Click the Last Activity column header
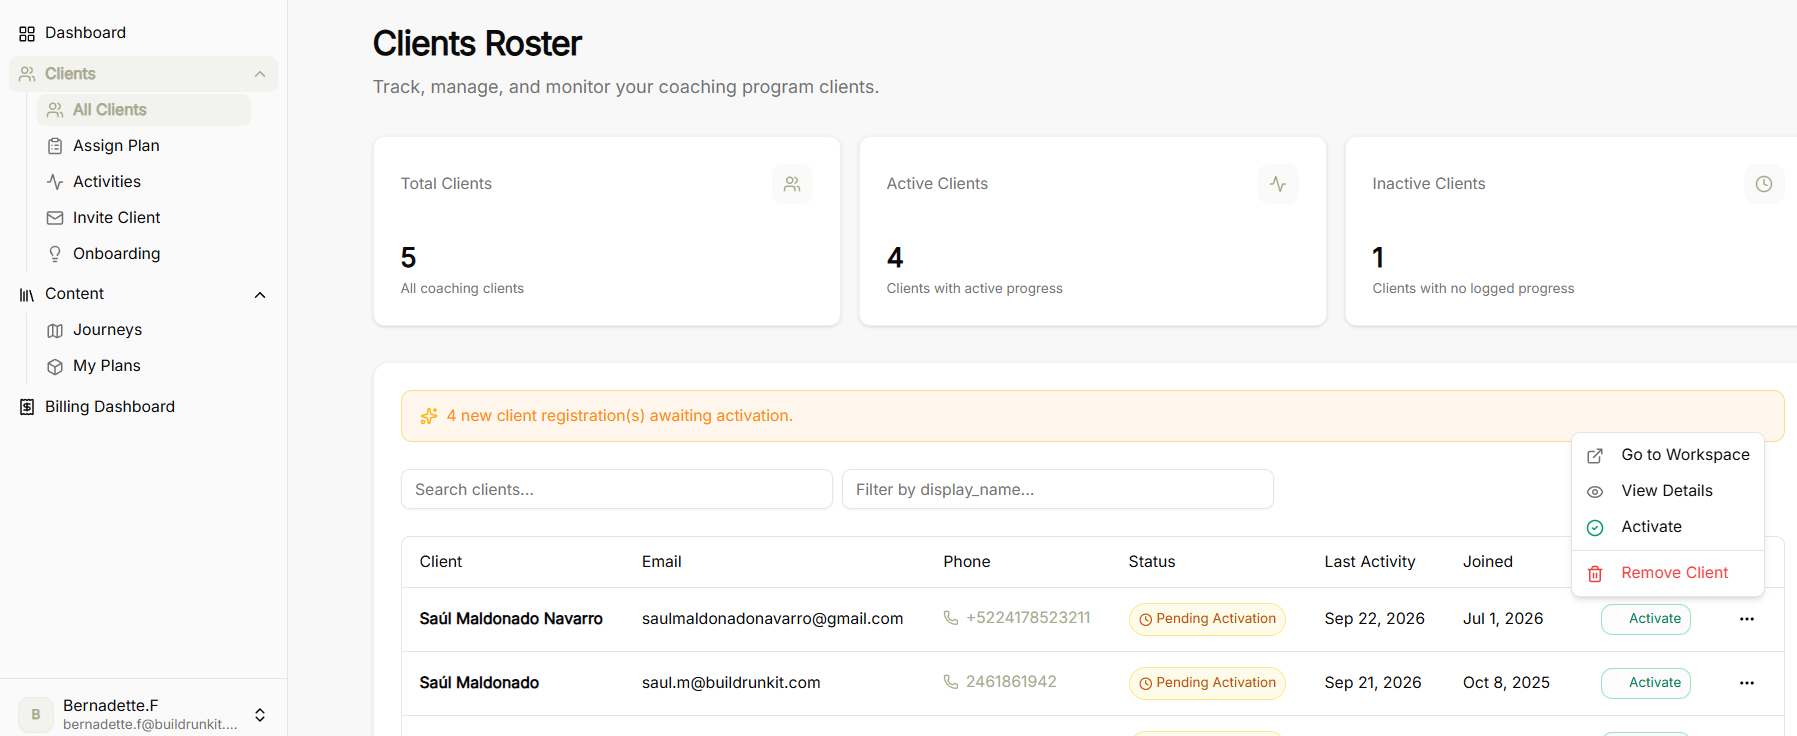Viewport: 1797px width, 736px height. [x=1370, y=562]
